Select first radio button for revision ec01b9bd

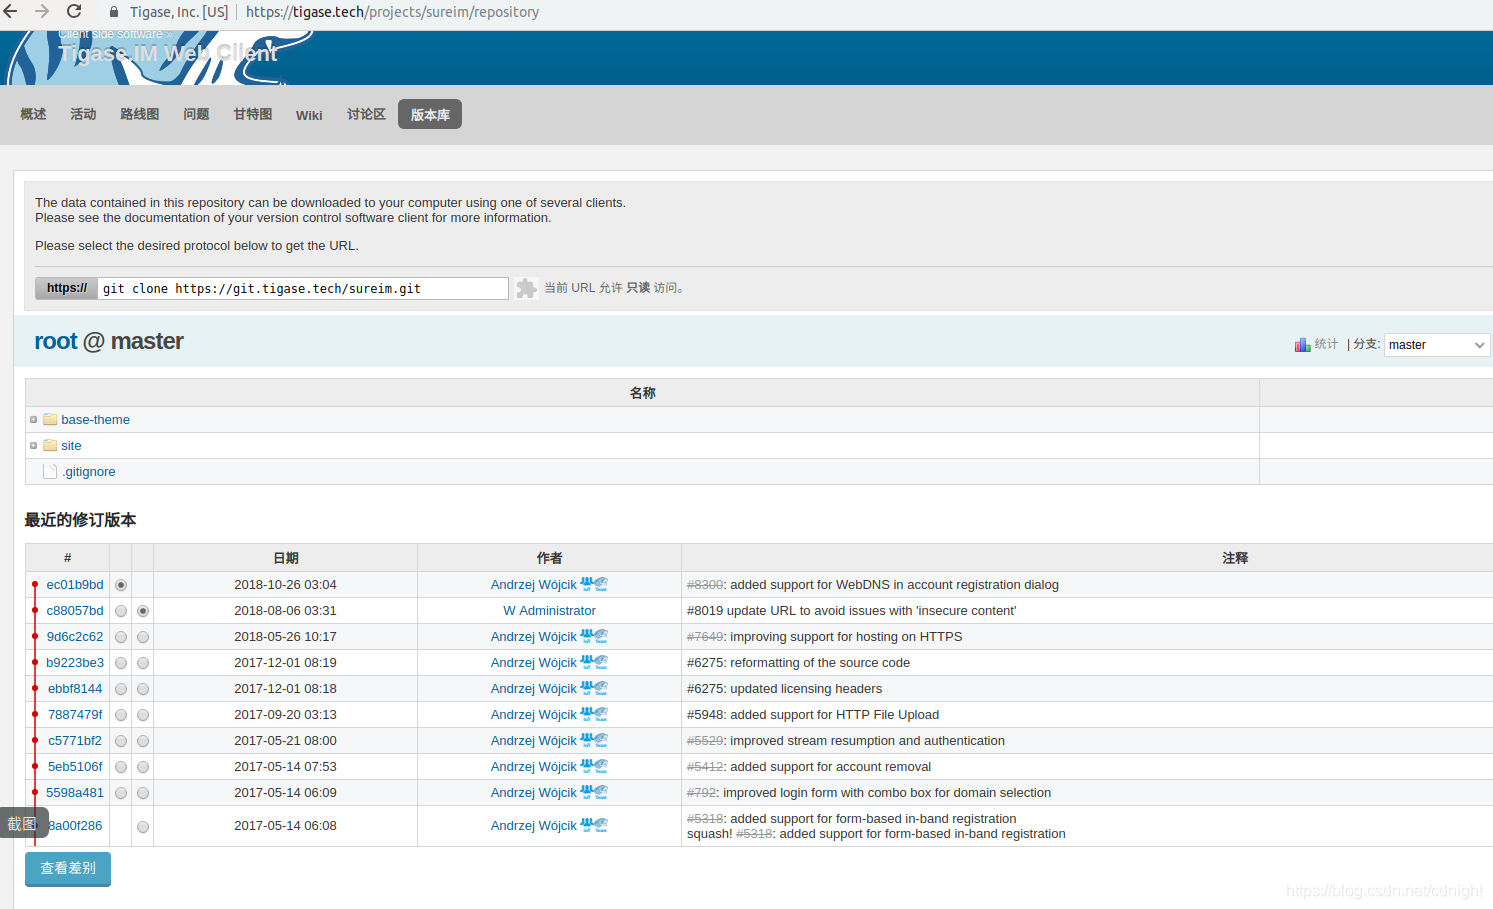pyautogui.click(x=121, y=585)
